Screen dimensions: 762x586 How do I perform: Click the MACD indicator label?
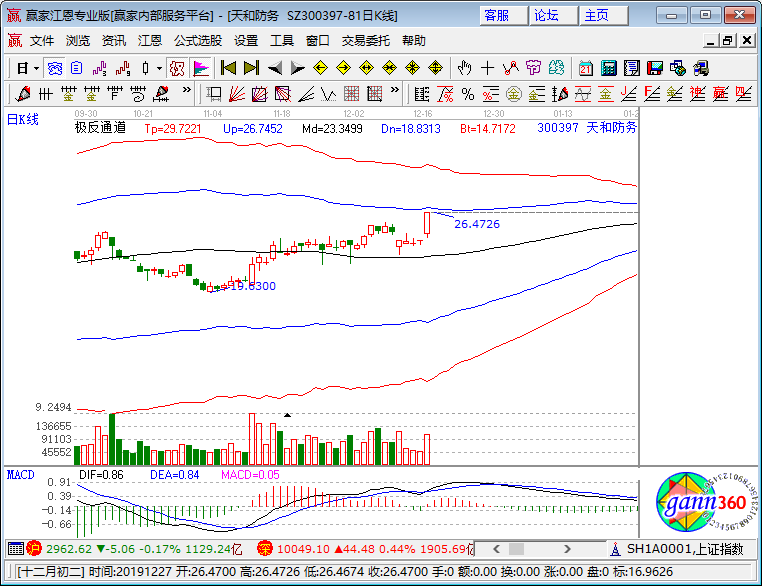[21, 475]
